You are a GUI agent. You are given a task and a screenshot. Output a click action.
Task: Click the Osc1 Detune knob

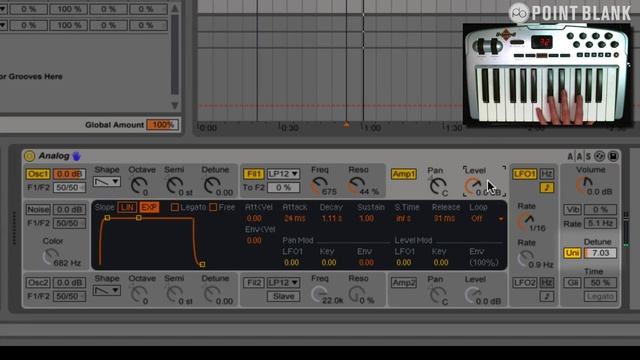coord(211,186)
